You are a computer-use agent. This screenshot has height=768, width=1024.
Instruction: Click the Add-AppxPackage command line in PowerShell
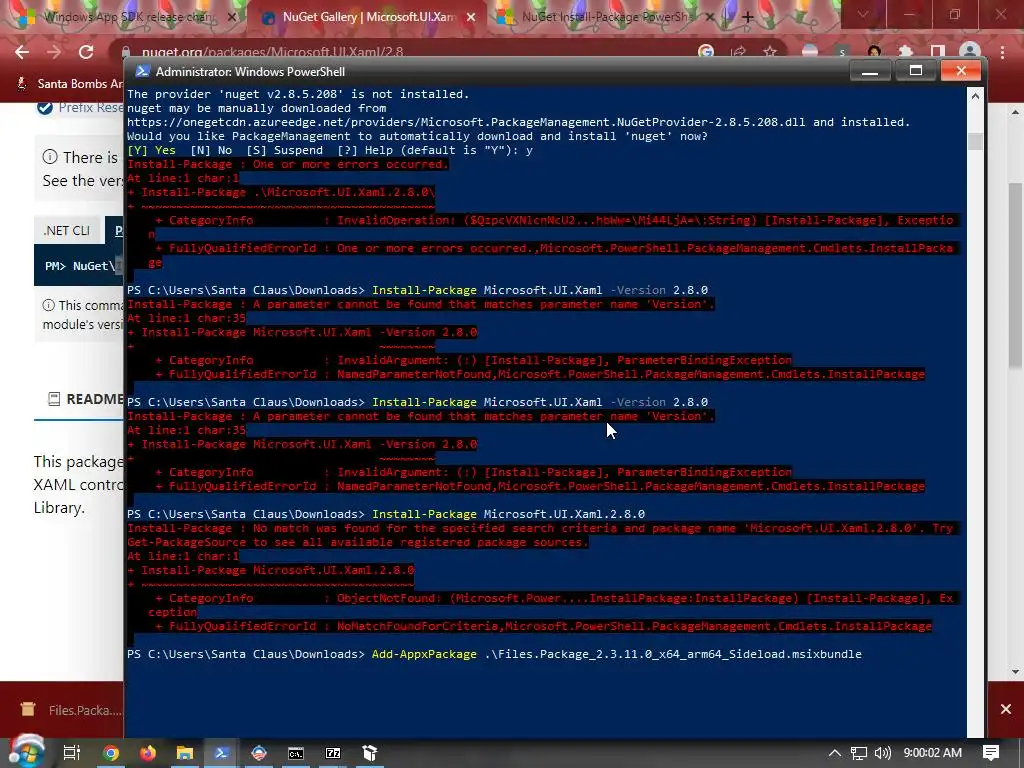tap(494, 654)
